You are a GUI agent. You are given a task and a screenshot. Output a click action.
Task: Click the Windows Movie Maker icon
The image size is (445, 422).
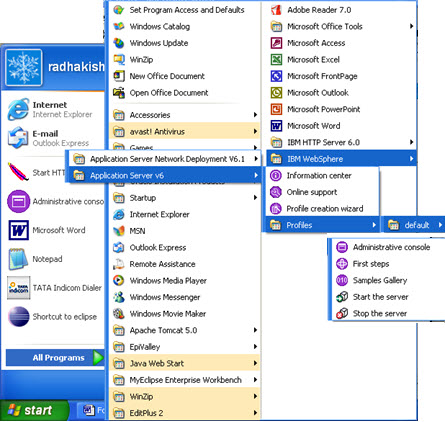119,314
